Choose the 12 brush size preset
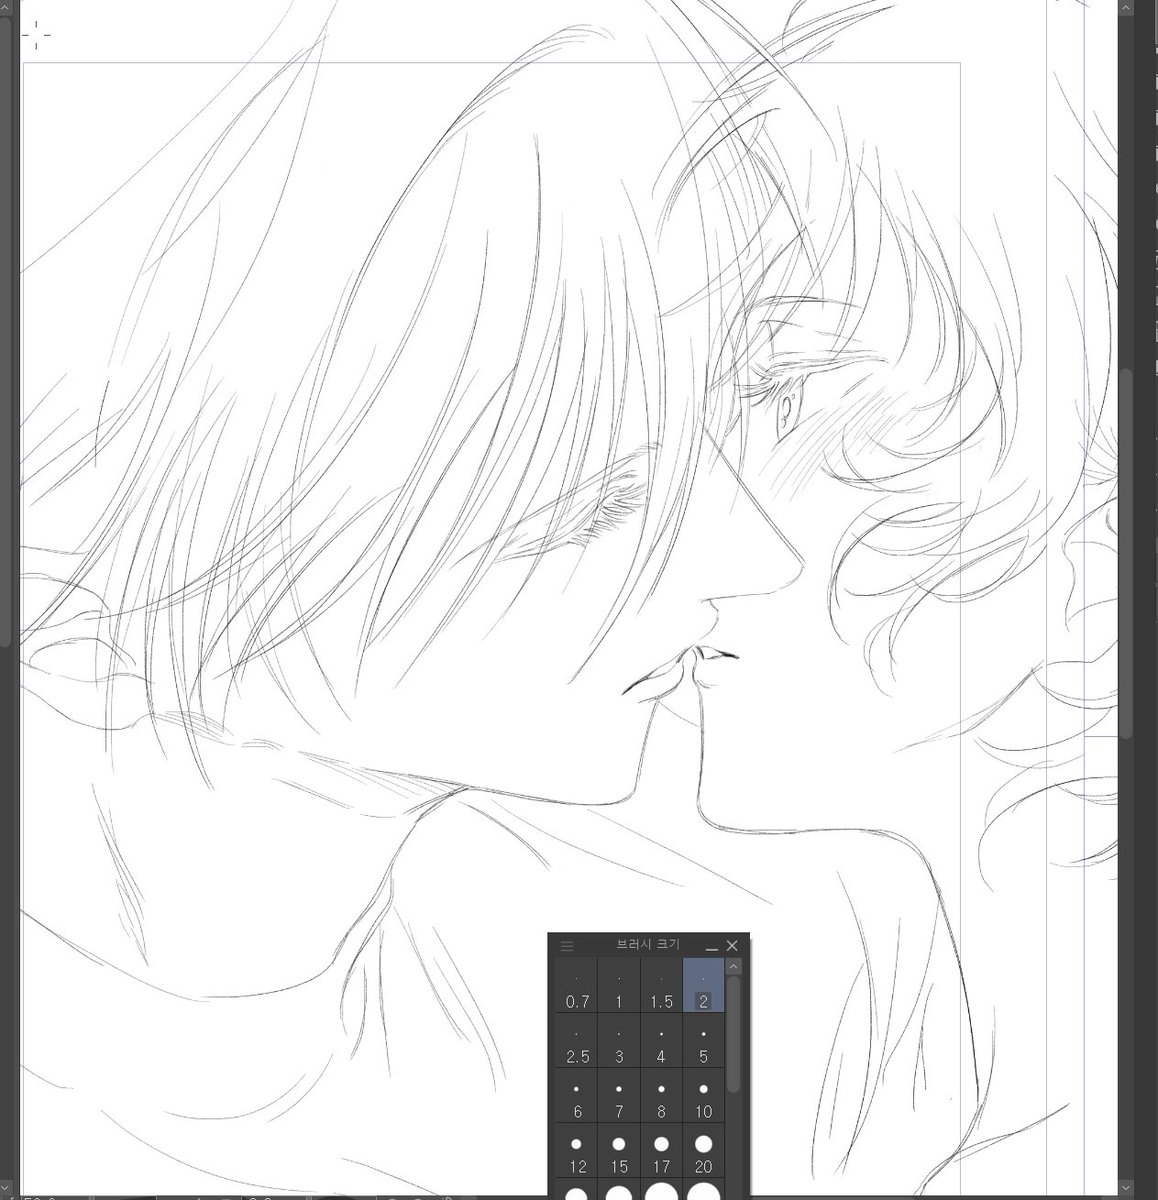Screen dimensions: 1158x1200 click(577, 1150)
